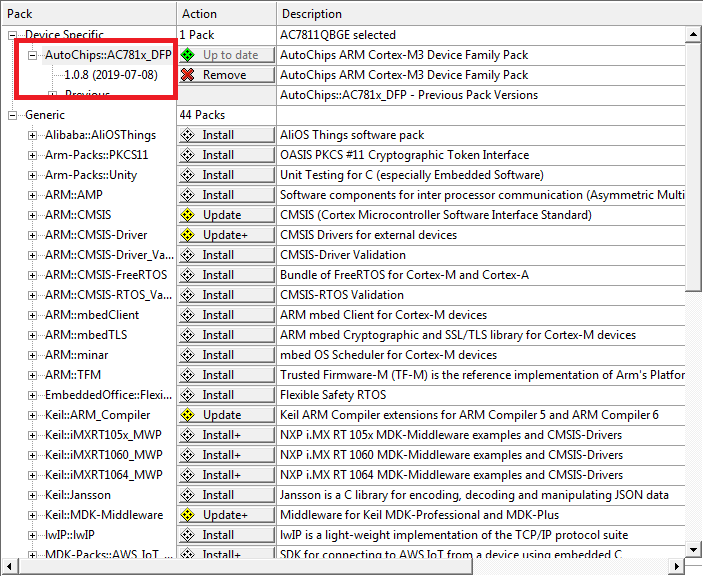Update the Keil::ARM_Compiler pack
Image resolution: width=704 pixels, height=577 pixels.
click(x=227, y=415)
